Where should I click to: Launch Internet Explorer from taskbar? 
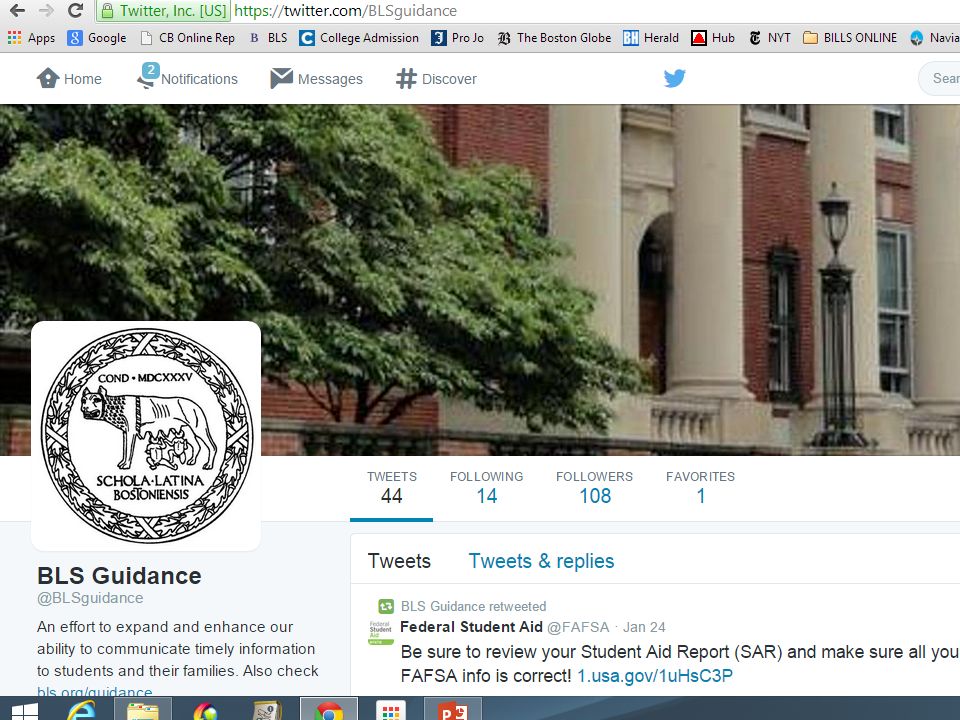[81, 710]
